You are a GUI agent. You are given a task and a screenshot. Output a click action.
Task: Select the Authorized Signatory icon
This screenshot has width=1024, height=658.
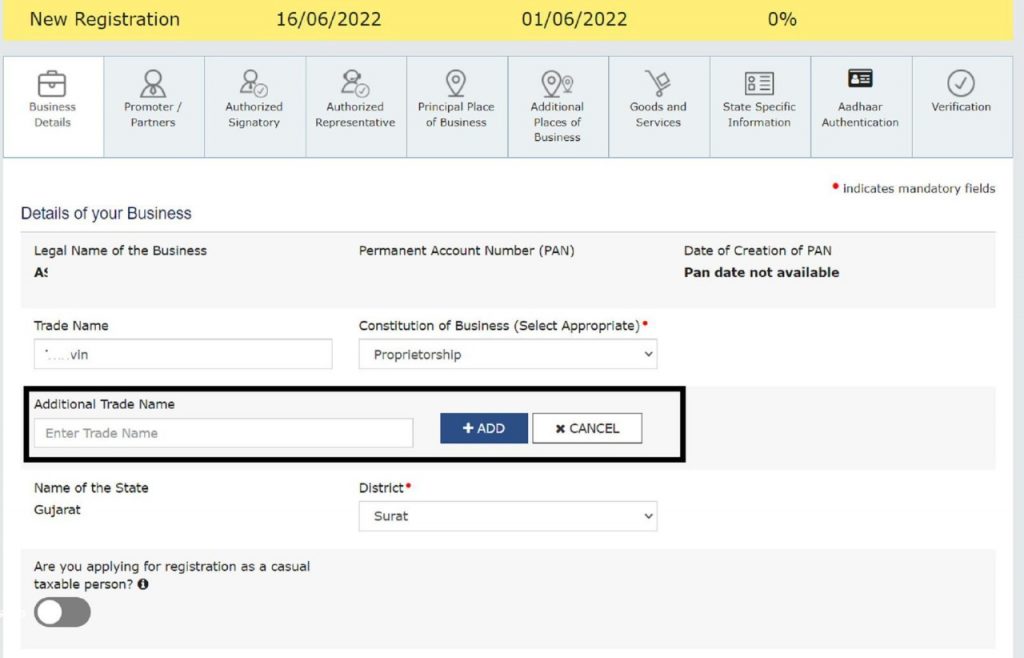coord(254,82)
